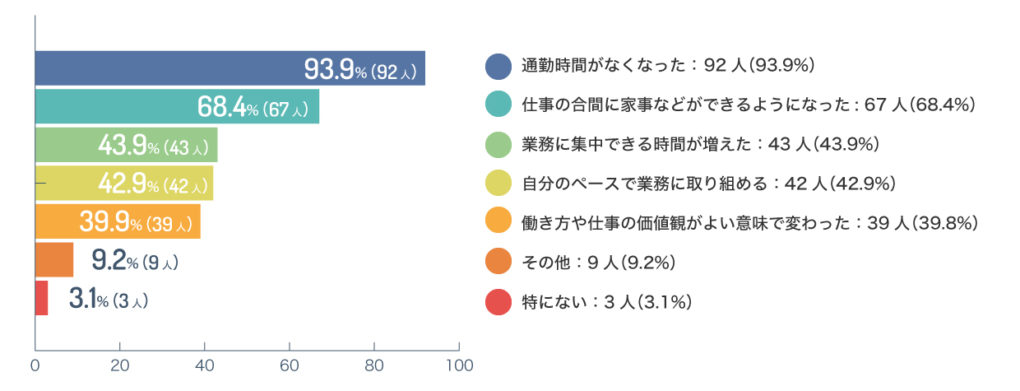
Task: Select the 39.9% orange bar
Action: pos(117,221)
